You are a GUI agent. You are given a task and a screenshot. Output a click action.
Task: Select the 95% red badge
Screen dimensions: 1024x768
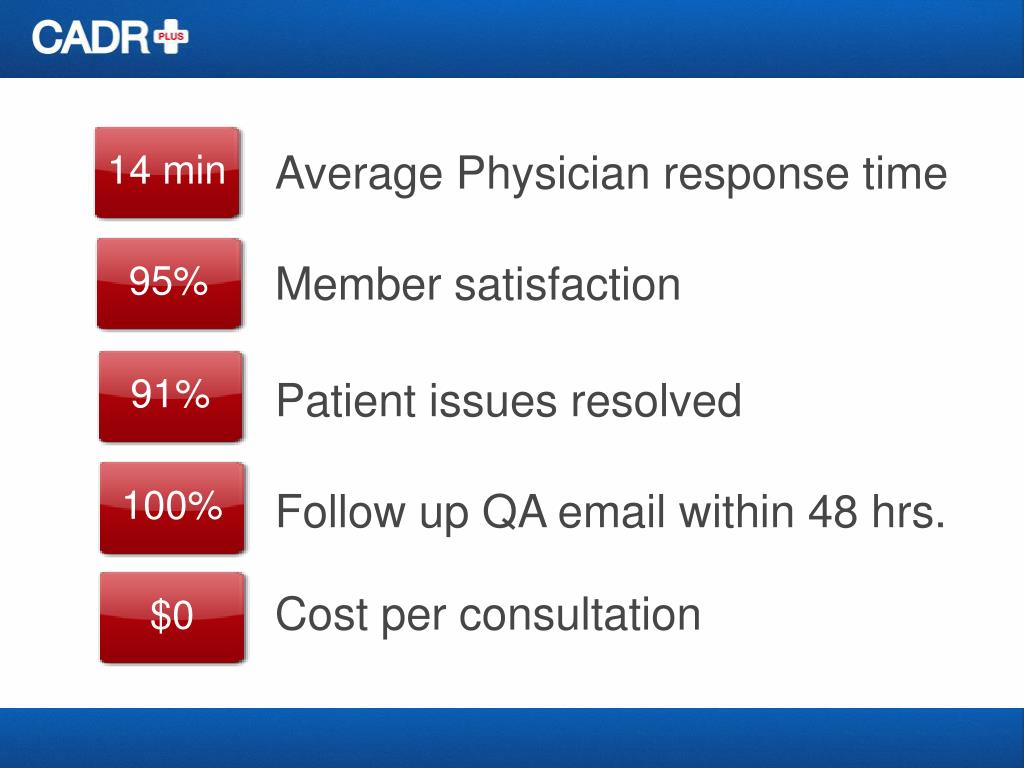point(169,283)
